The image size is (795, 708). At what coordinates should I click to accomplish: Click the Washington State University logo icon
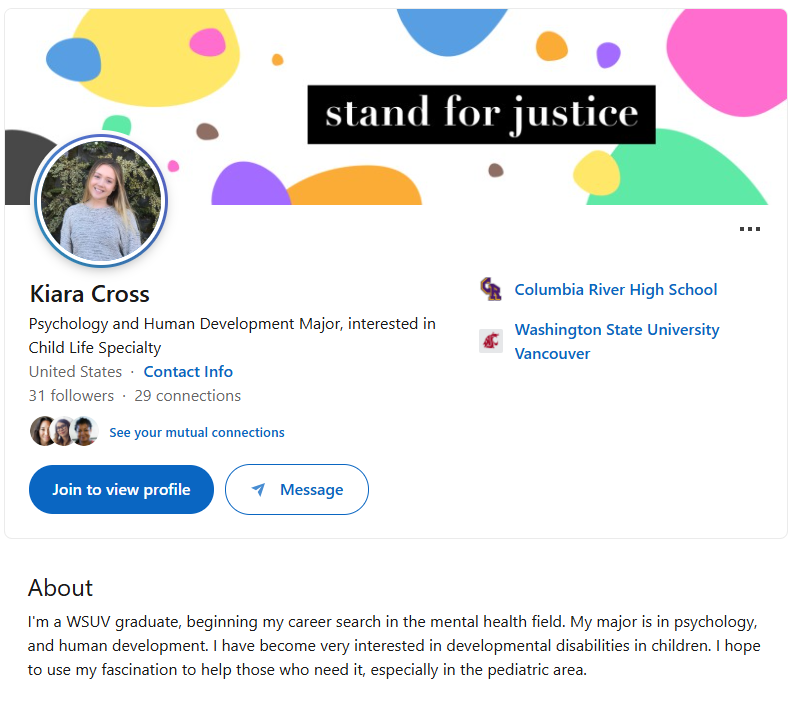(491, 341)
